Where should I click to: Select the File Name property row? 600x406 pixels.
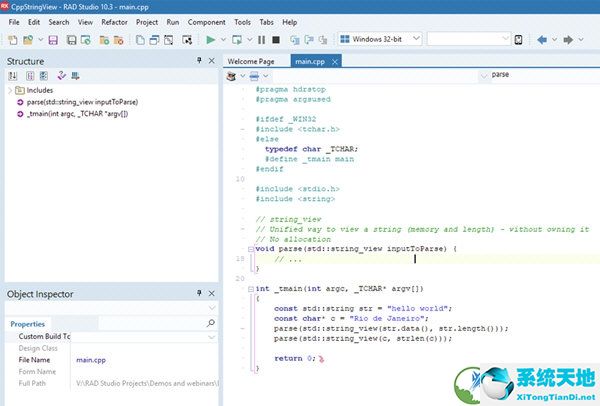[112, 360]
